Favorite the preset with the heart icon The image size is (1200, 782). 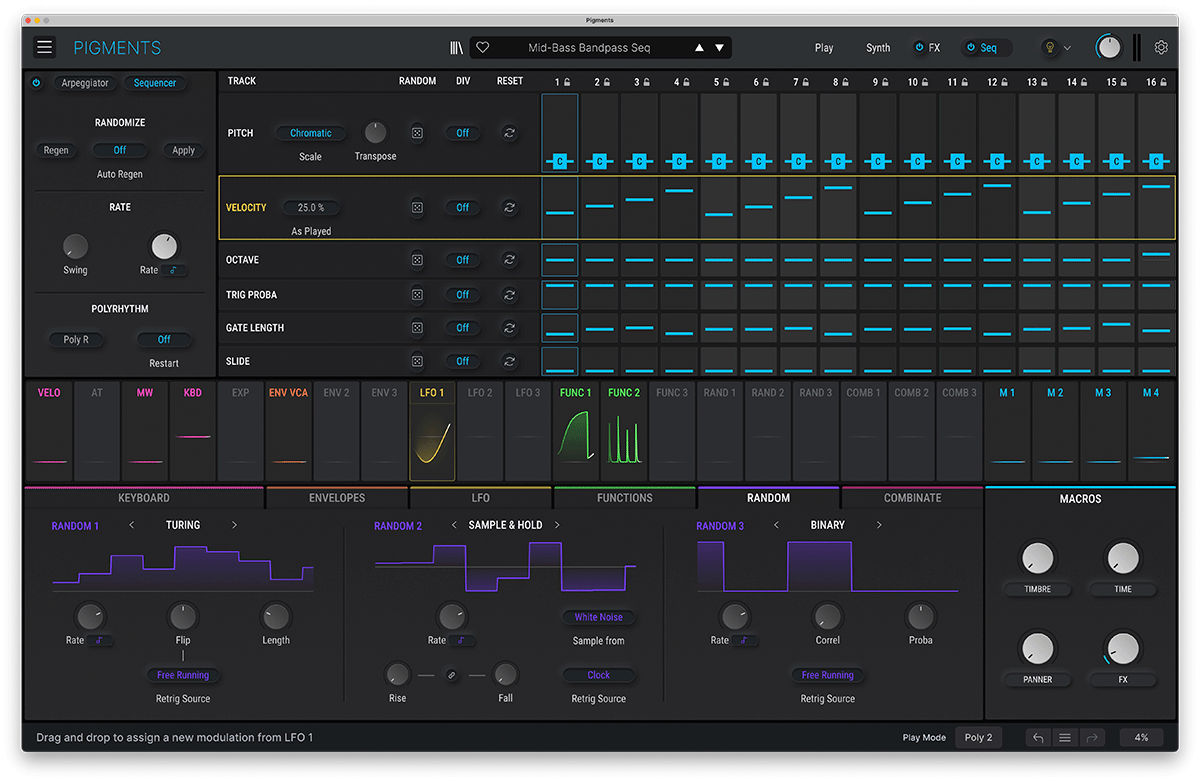[482, 48]
